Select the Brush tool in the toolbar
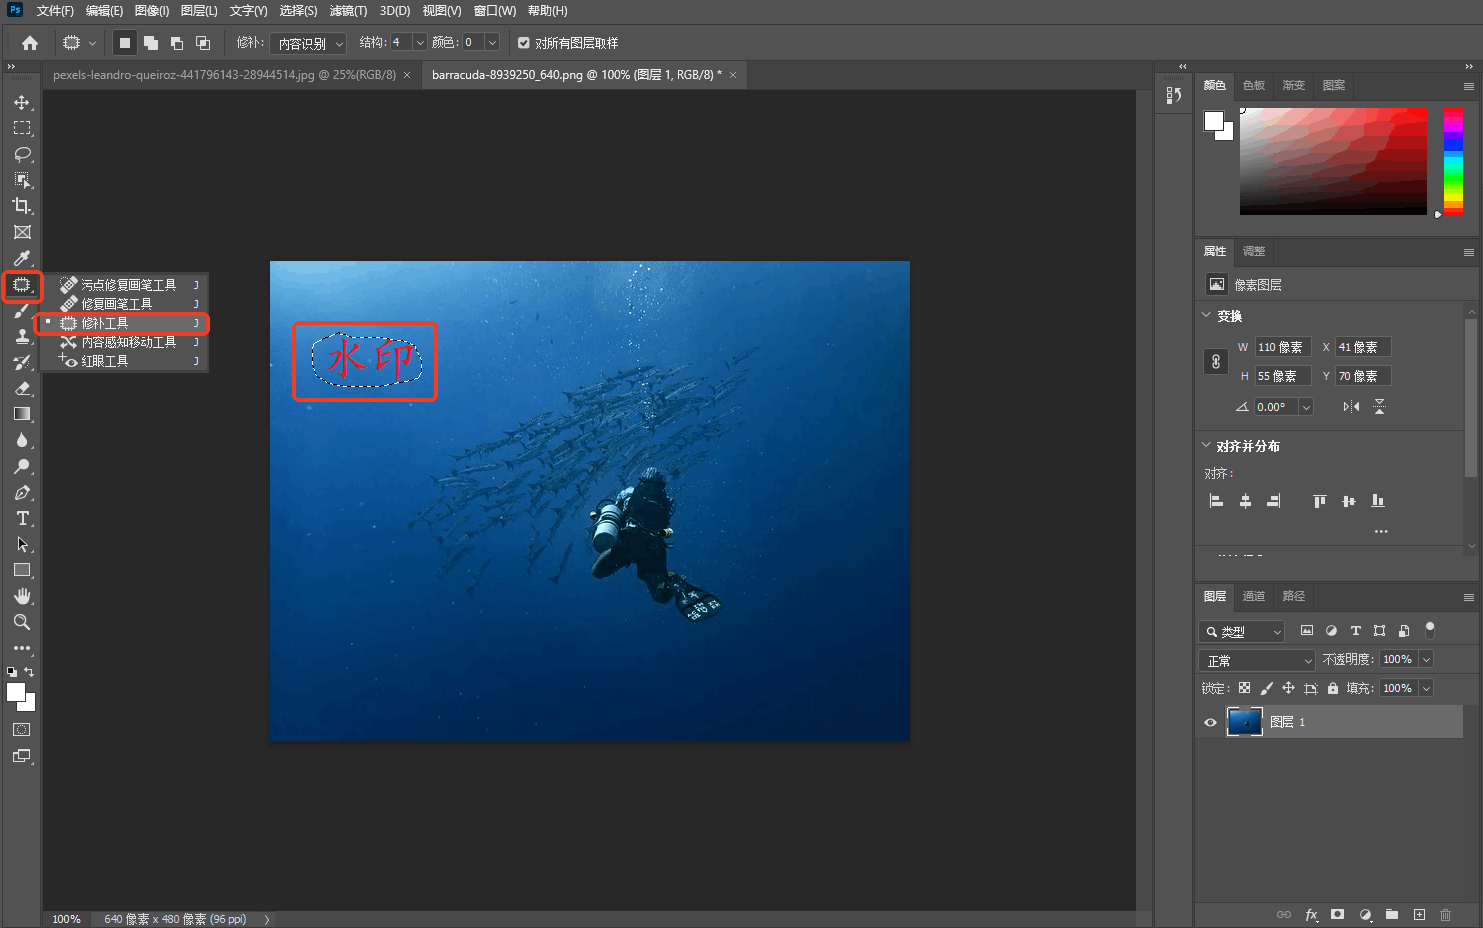The image size is (1483, 928). click(22, 311)
